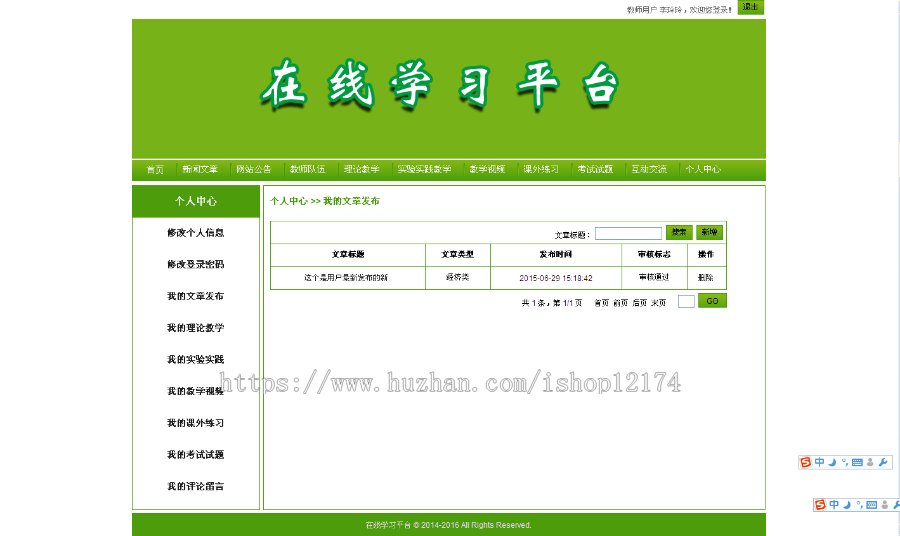Screen dimensions: 900x536
Task: Open the 网站公告 navigation item
Action: pos(254,169)
